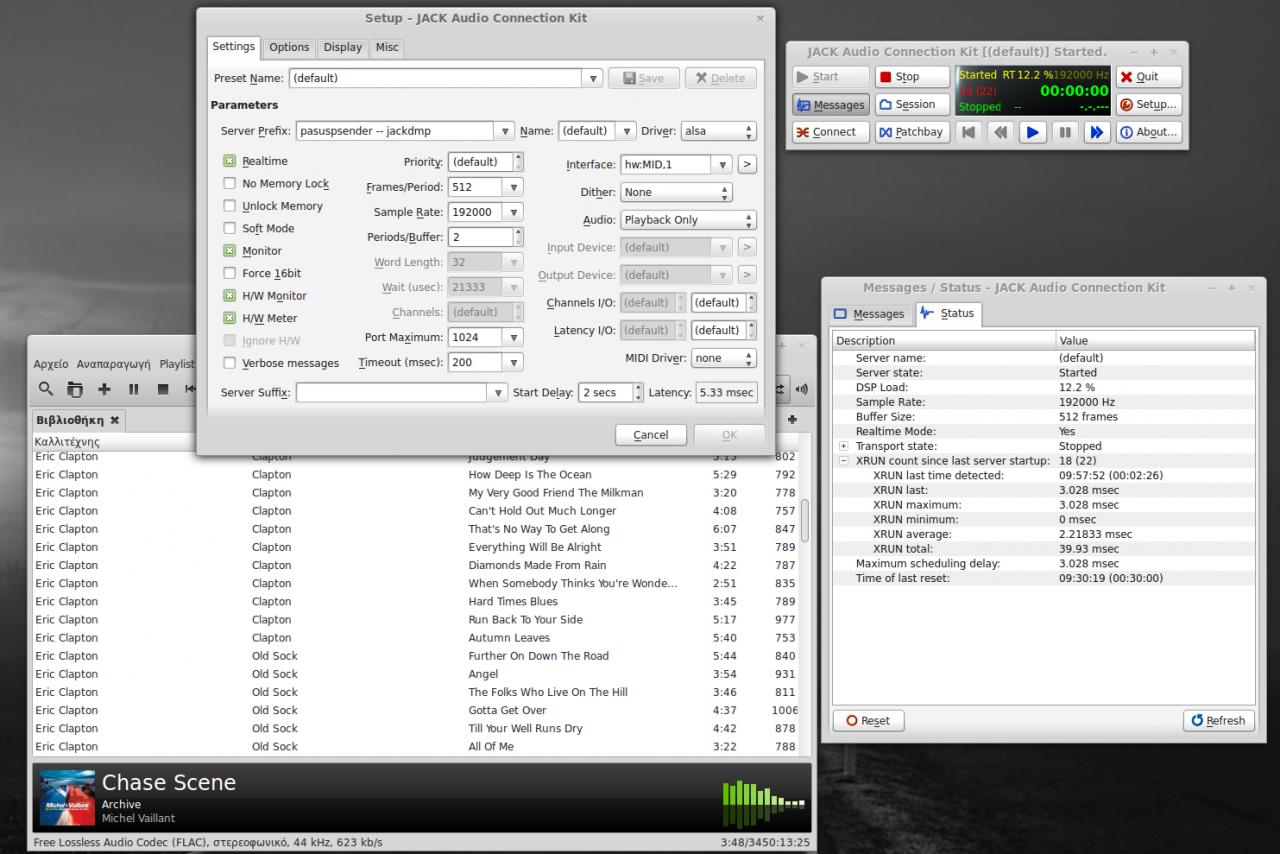Viewport: 1280px width, 854px height.
Task: Open the Connect connections window
Action: (x=829, y=132)
